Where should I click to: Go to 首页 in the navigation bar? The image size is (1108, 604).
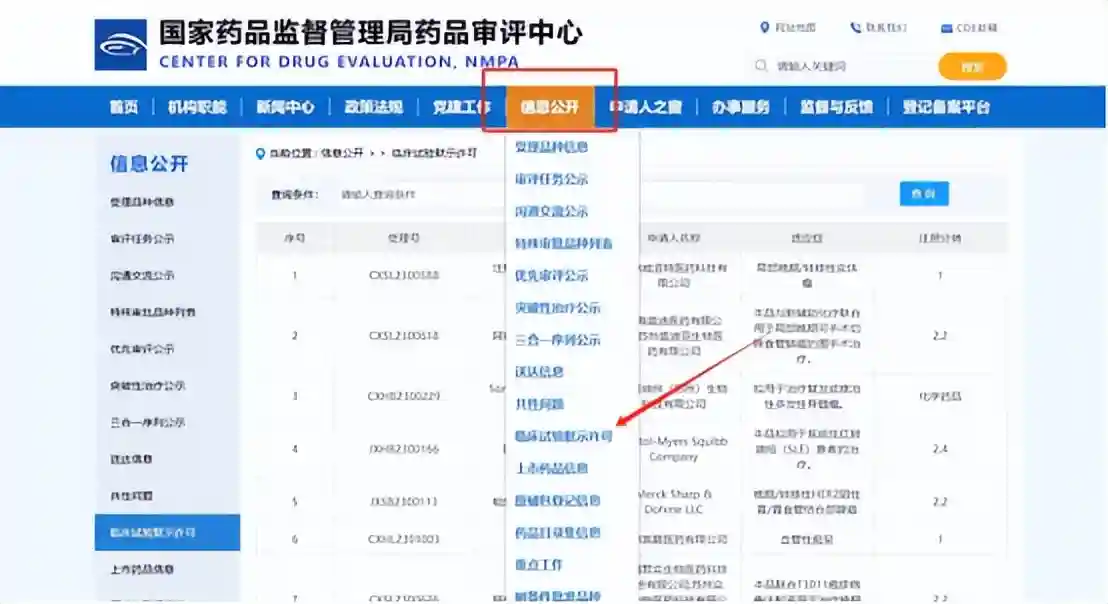tap(124, 107)
